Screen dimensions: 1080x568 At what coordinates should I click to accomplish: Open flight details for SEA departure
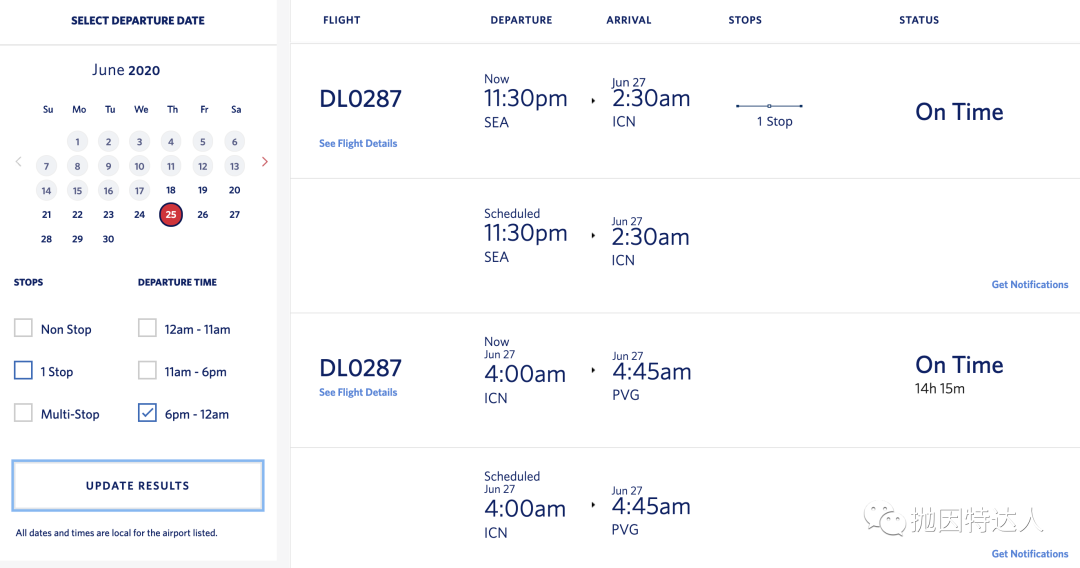(x=358, y=144)
